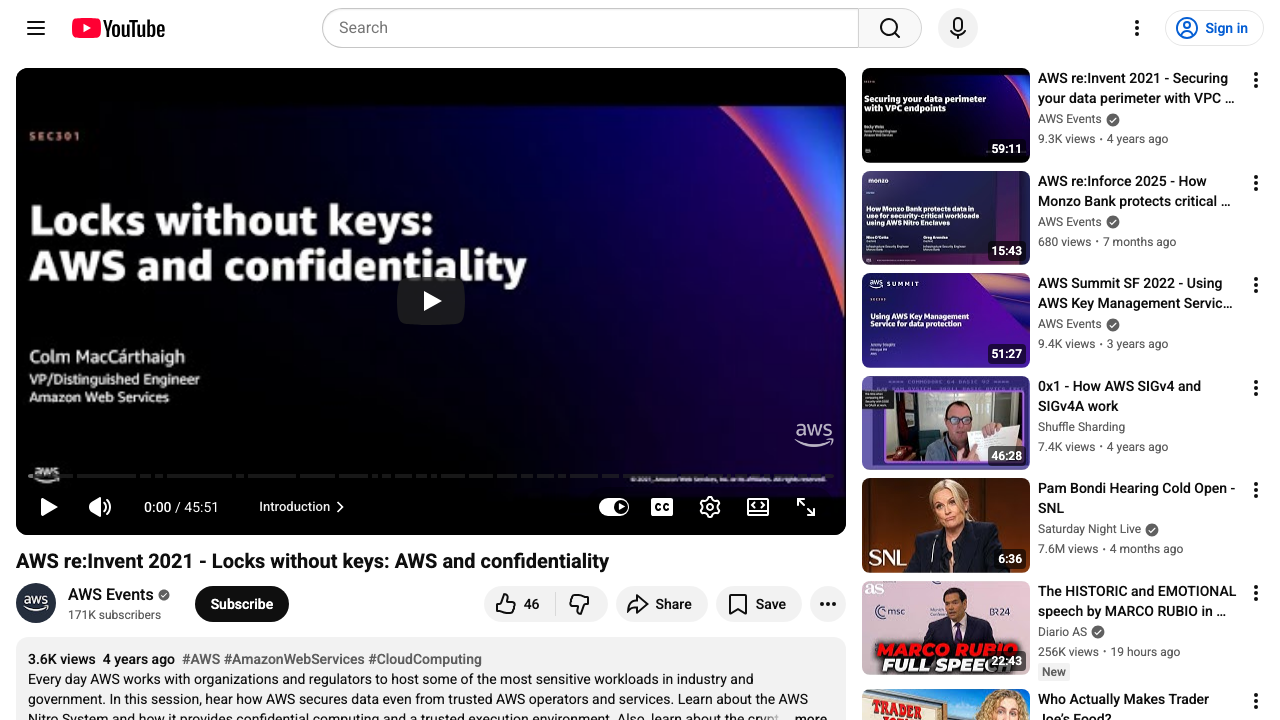This screenshot has width=1280, height=720.
Task: Click the AWS logo watermark in player
Action: point(814,434)
